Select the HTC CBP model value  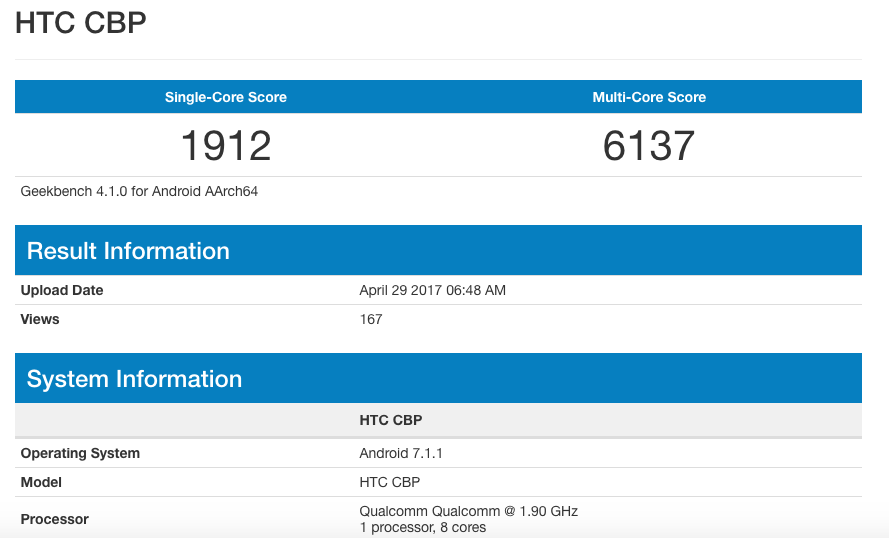tap(390, 482)
